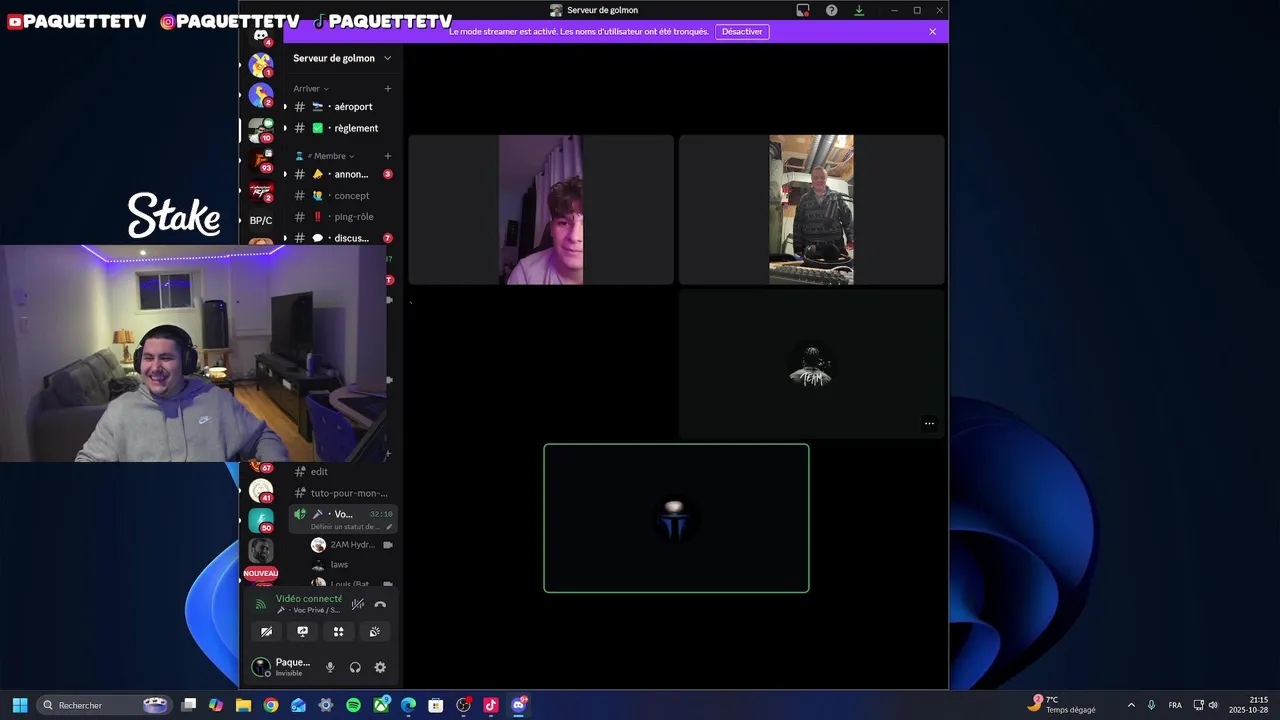Viewport: 1280px width, 720px height.
Task: Open Google Chrome from the taskbar
Action: [x=271, y=705]
